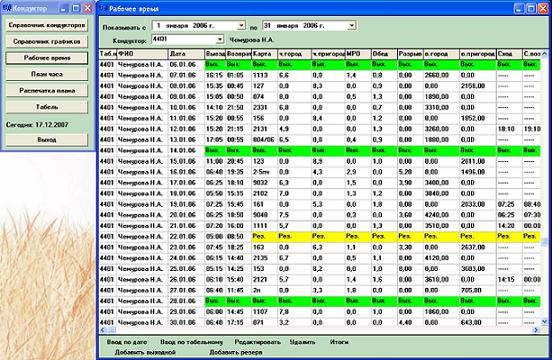Click Добавить выходной
The height and width of the screenshot is (360, 552).
[x=145, y=352]
